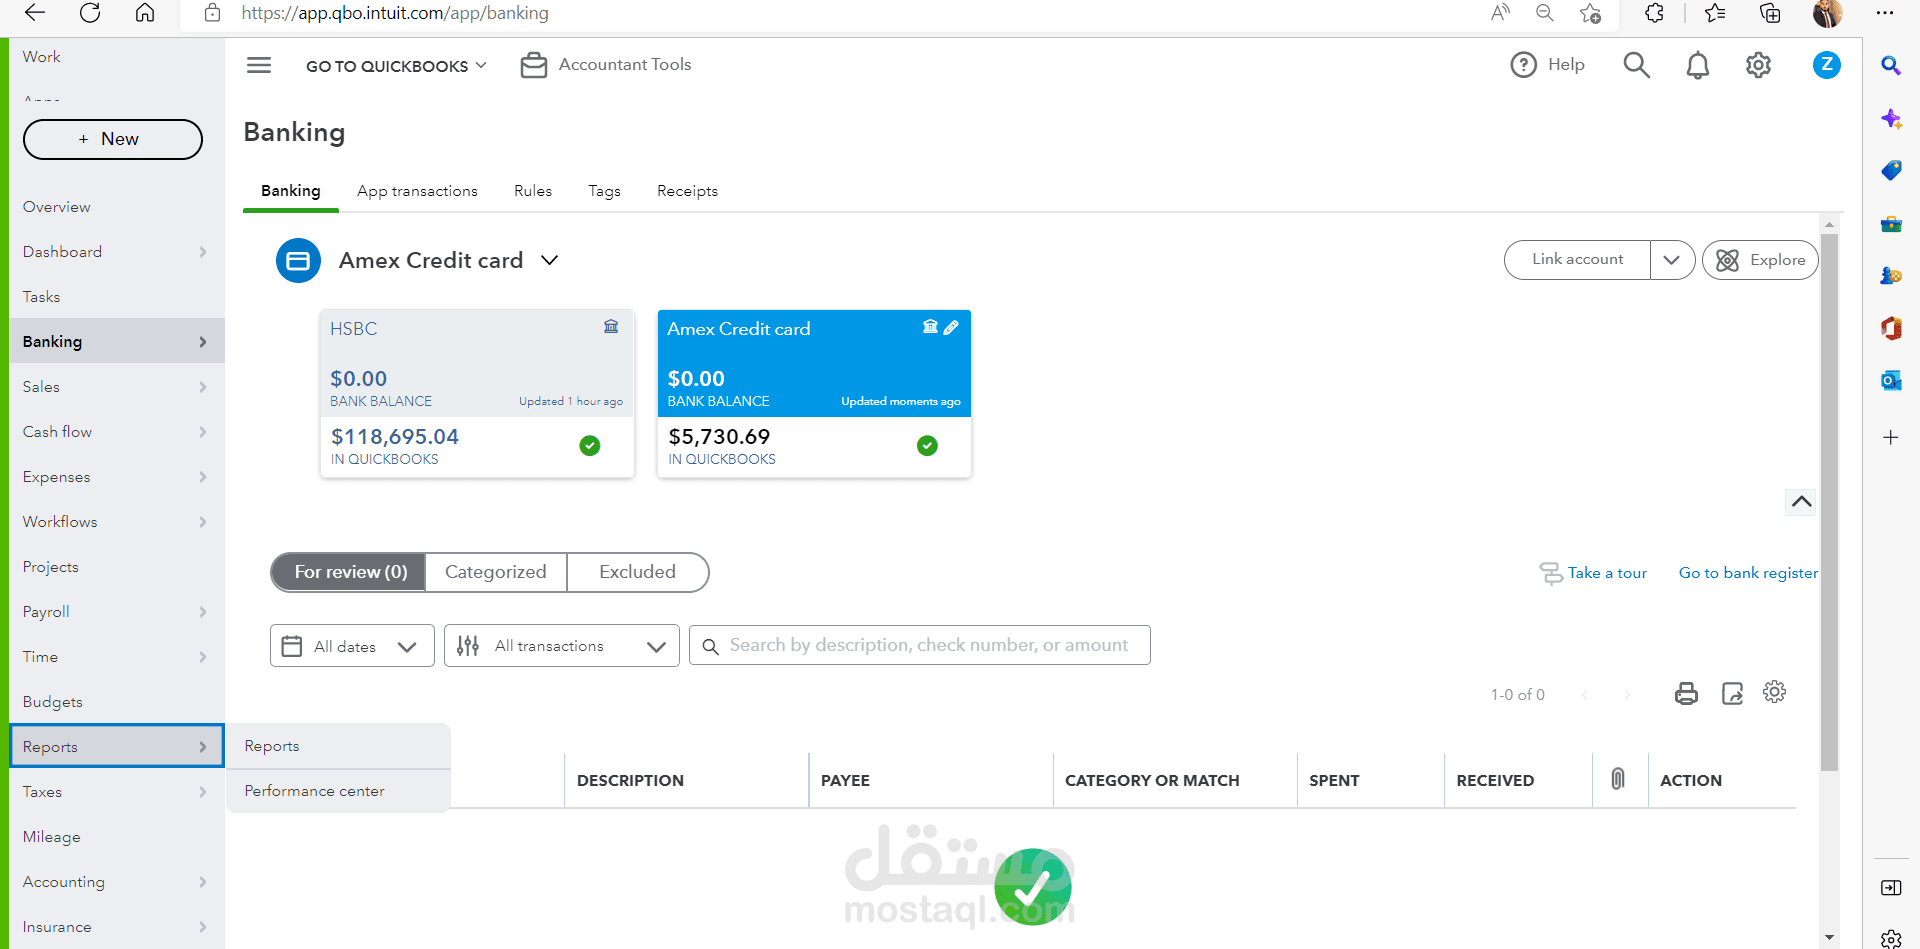1920x949 pixels.
Task: Click the Amex Credit card account icon
Action: click(x=298, y=261)
